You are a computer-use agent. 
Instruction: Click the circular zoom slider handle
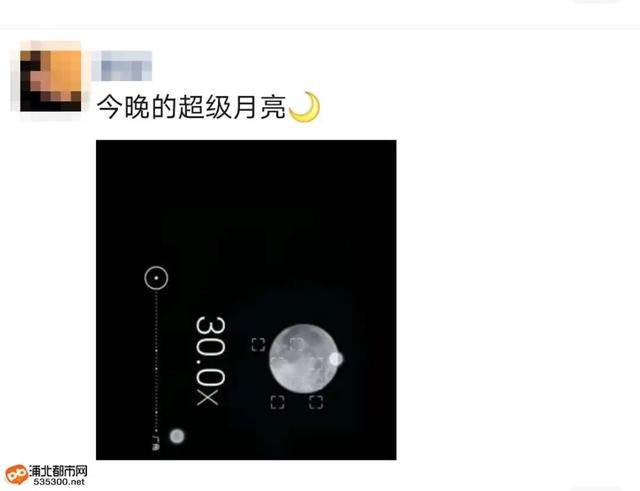coord(156,278)
